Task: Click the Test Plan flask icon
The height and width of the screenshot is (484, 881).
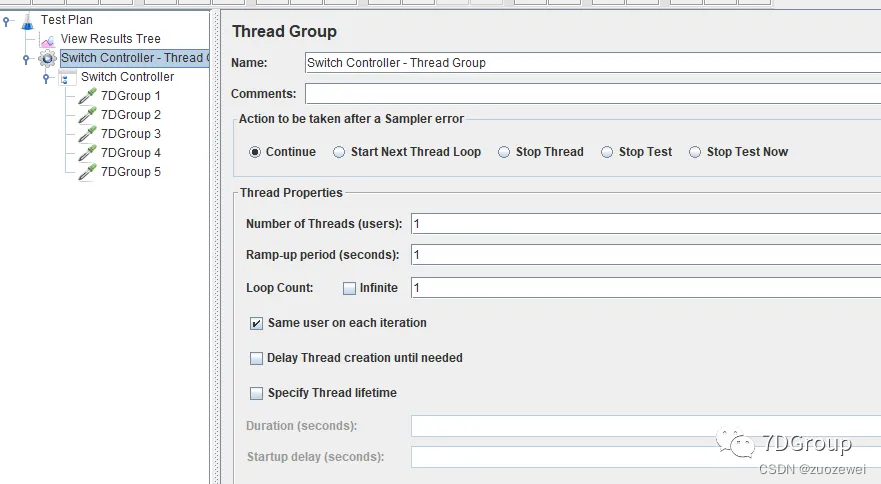Action: pyautogui.click(x=27, y=22)
